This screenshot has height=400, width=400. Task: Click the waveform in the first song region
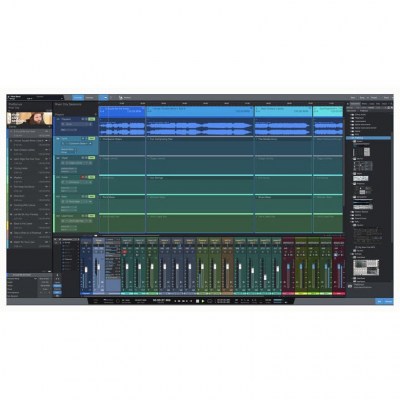(122, 129)
